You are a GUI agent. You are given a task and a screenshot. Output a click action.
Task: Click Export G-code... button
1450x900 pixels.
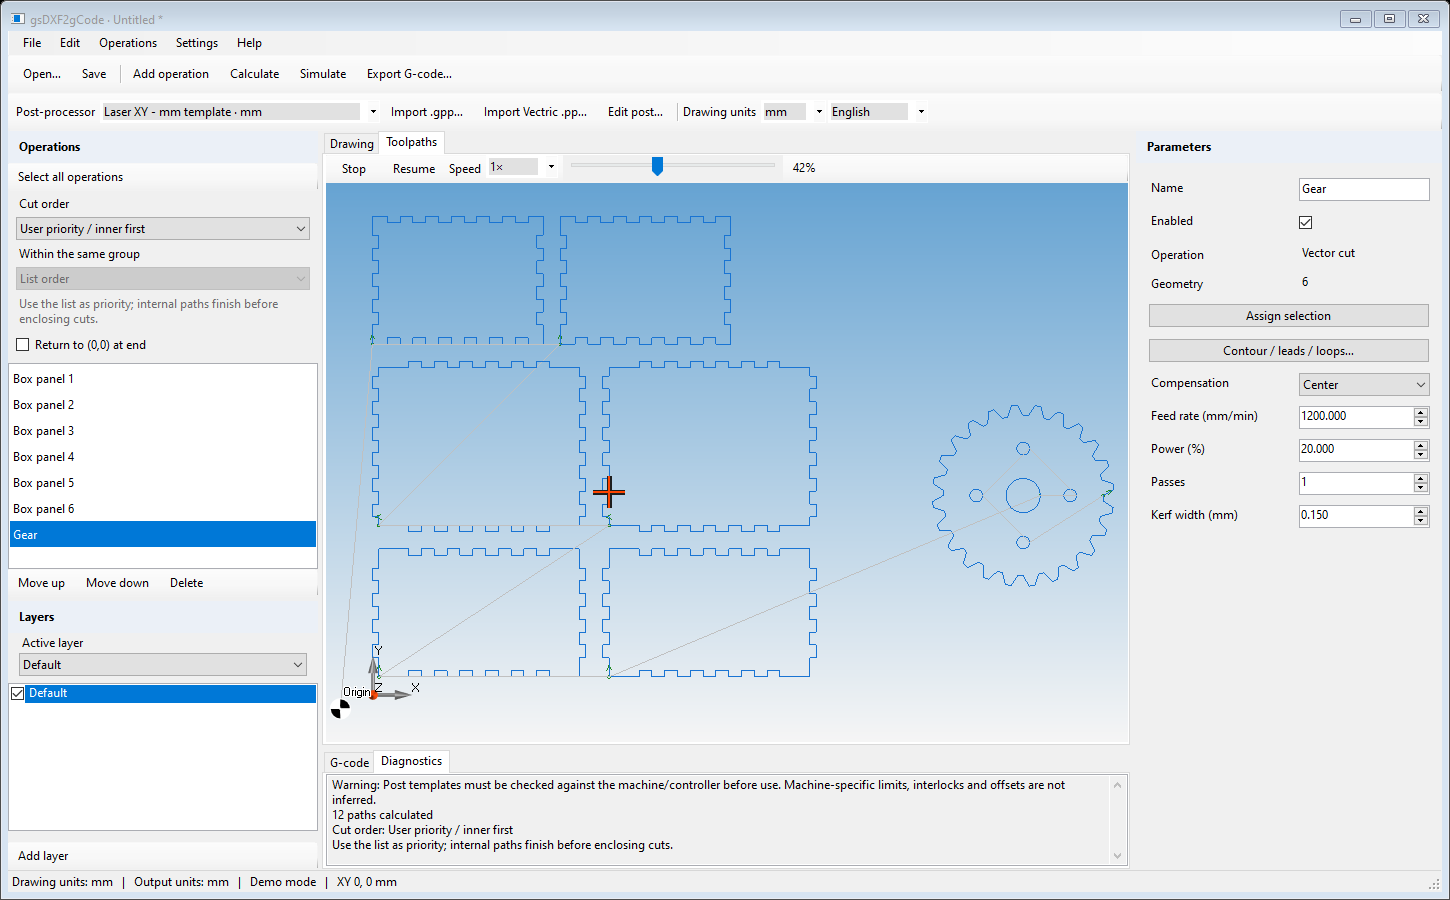click(409, 74)
